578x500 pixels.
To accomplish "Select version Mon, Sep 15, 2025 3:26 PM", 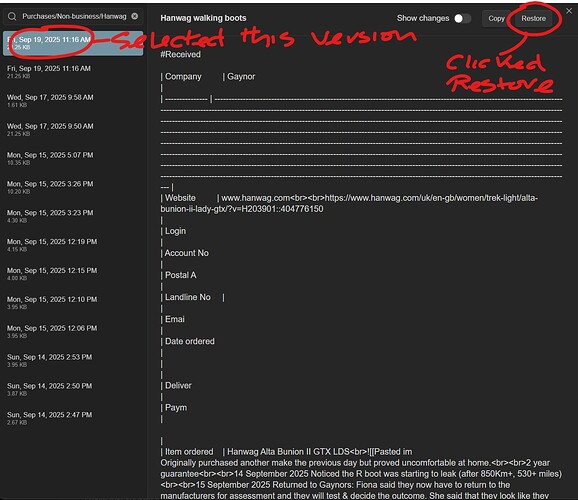I will tap(73, 187).
